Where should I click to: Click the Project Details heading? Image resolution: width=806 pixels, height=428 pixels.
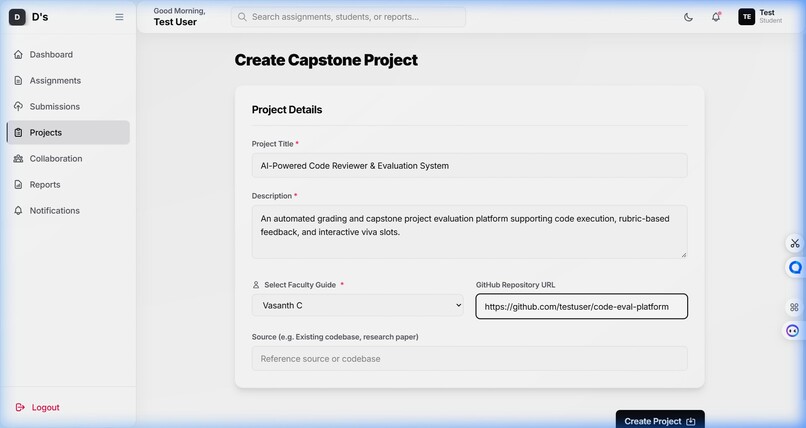click(287, 109)
